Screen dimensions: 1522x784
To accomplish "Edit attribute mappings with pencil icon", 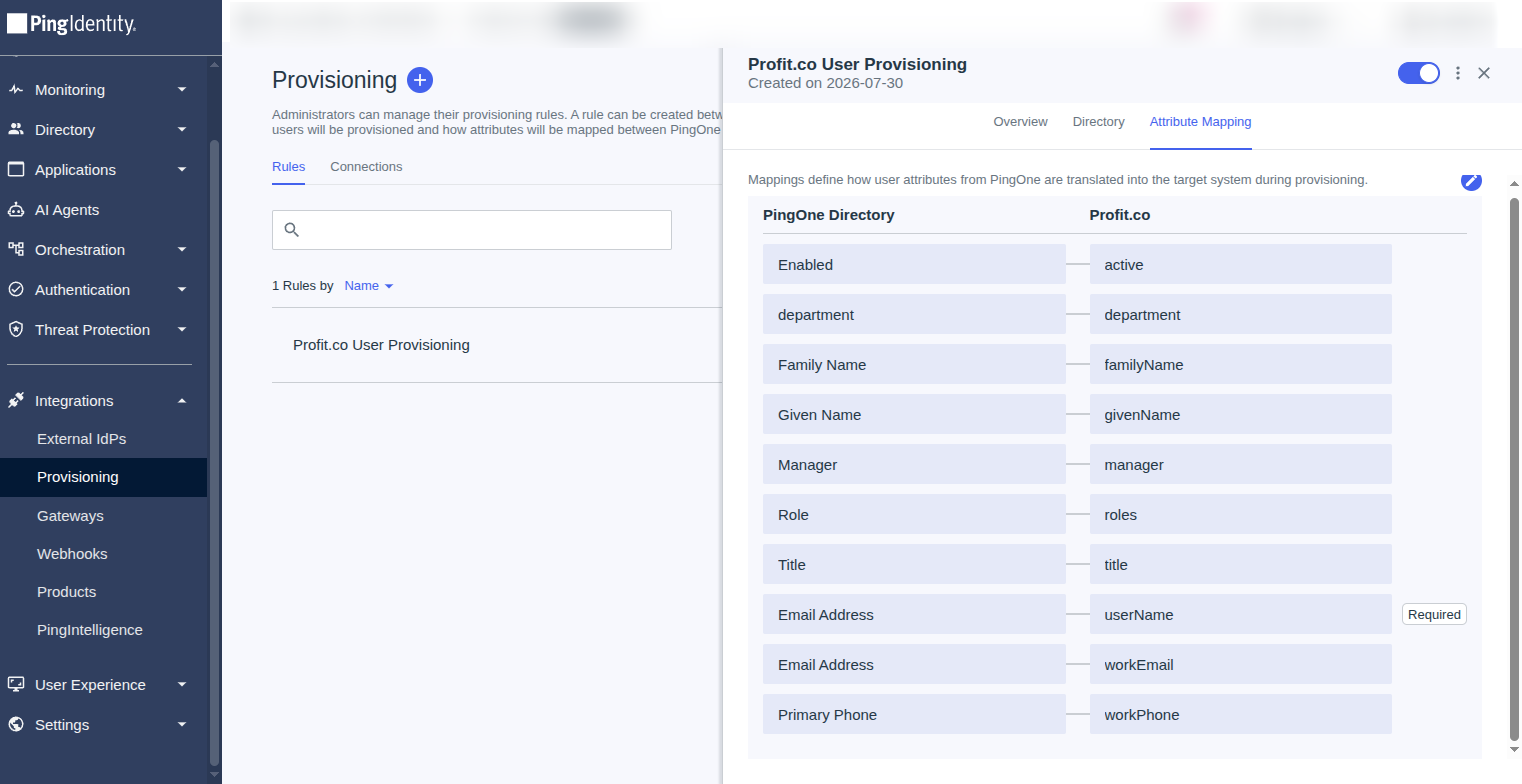I will [1471, 180].
